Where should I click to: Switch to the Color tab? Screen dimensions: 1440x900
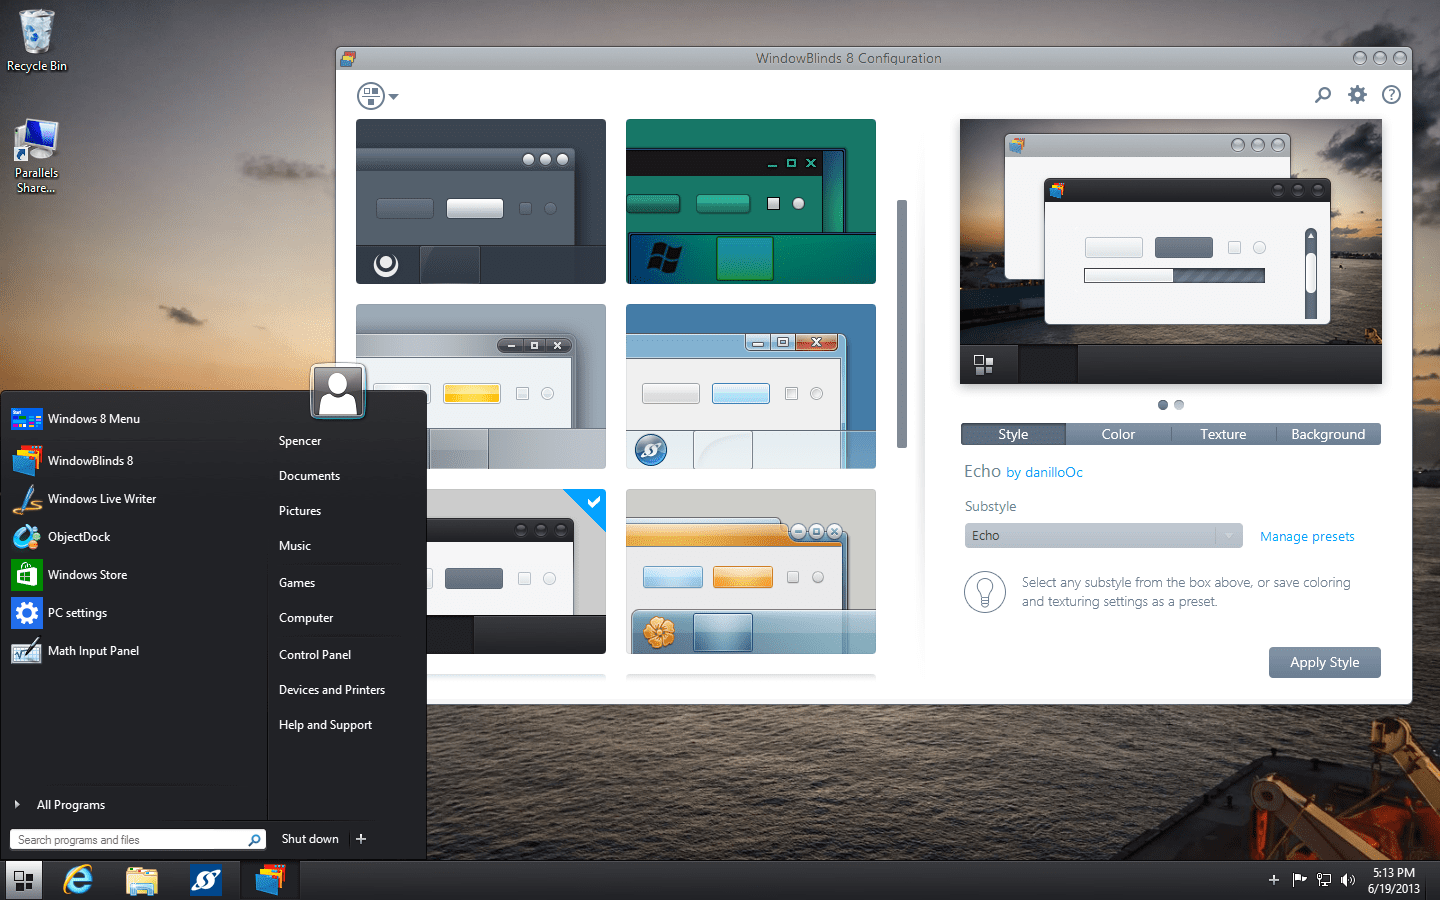click(1118, 434)
